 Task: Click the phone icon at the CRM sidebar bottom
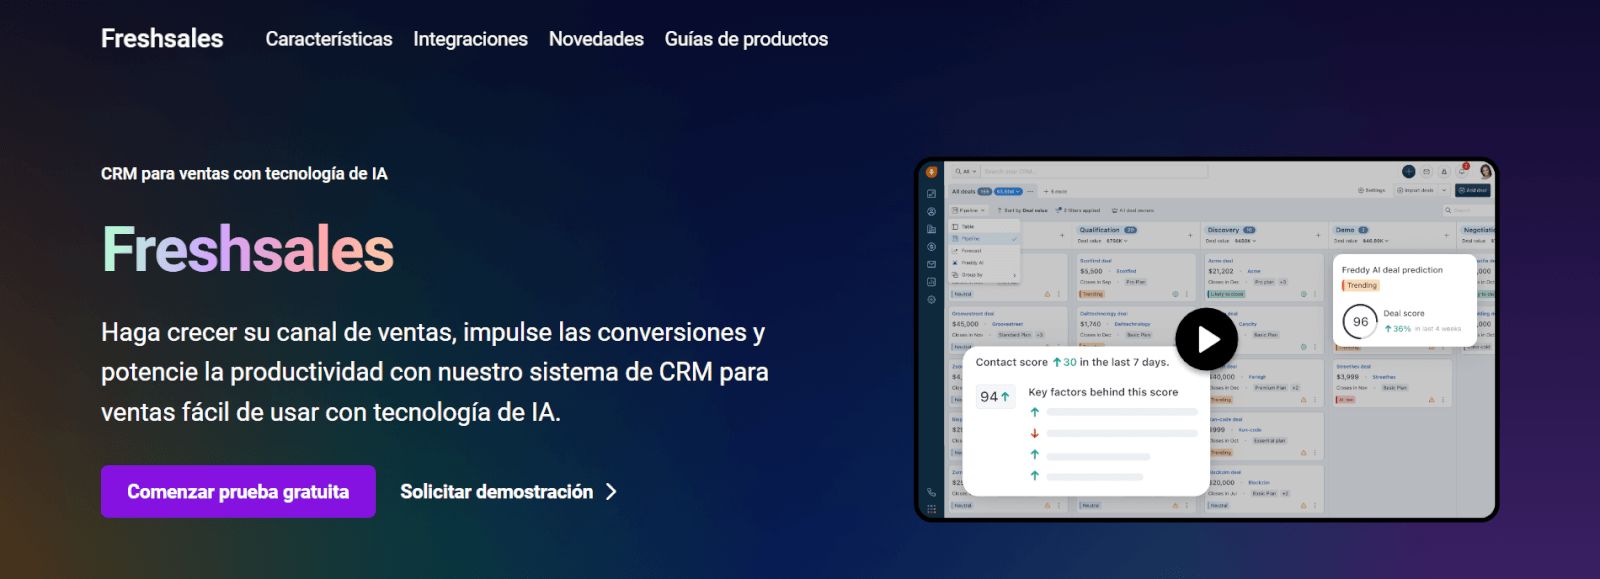[932, 492]
